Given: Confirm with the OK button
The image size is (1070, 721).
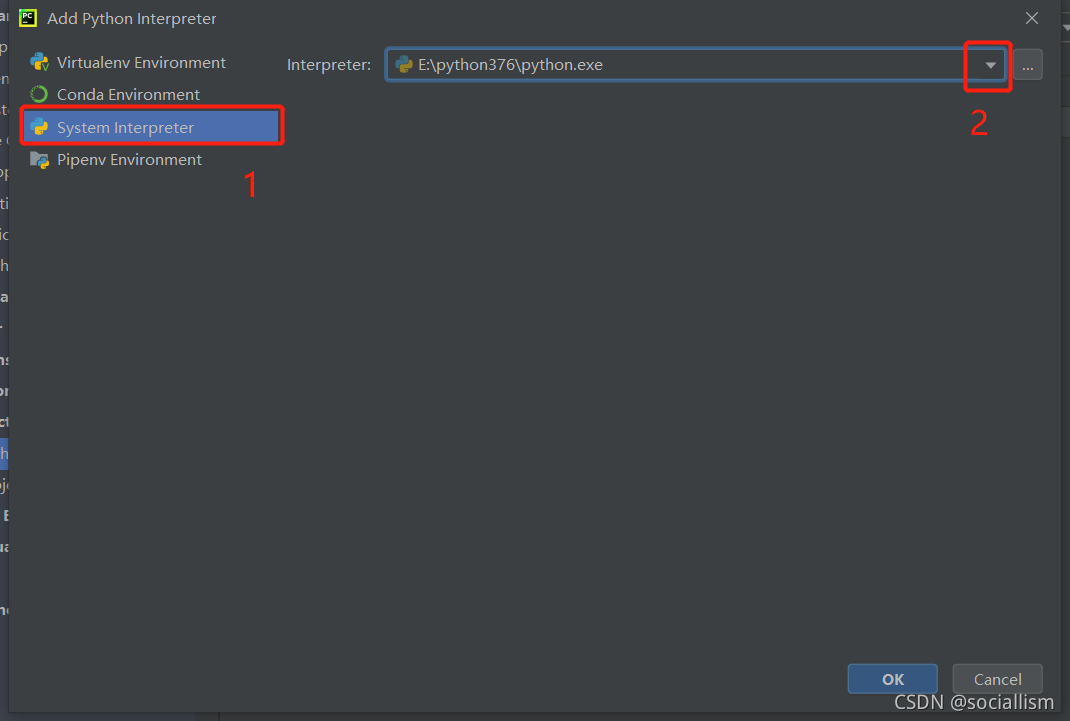Looking at the screenshot, I should click(x=893, y=679).
